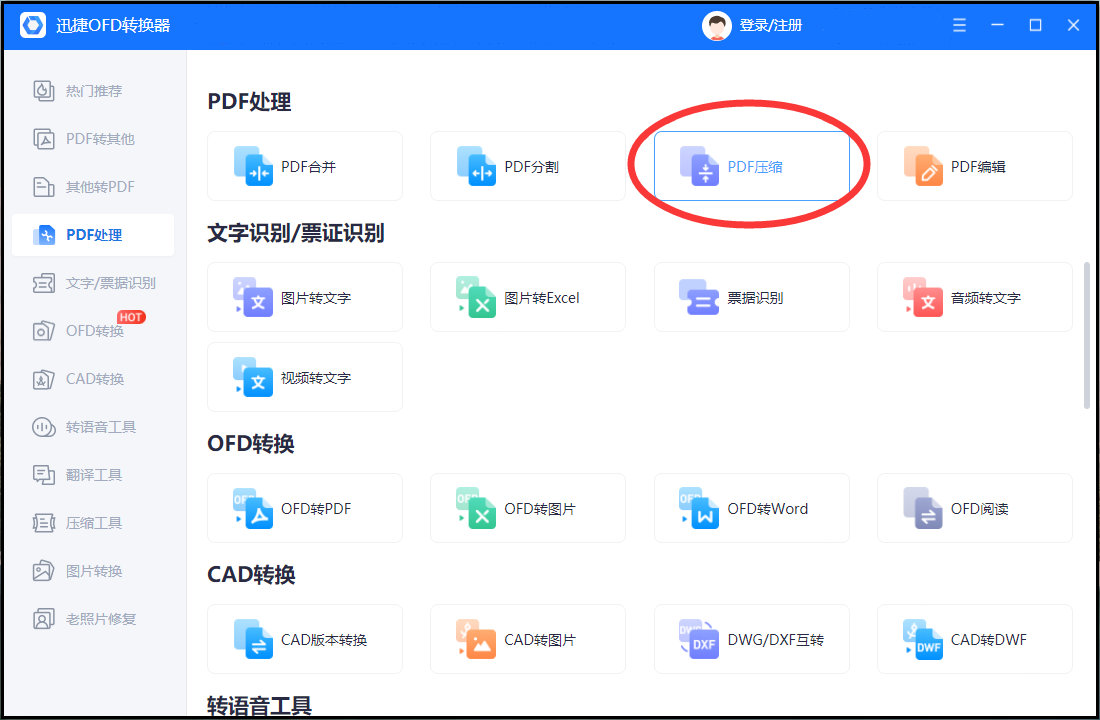Open the OFD阅读 reader icon
Image resolution: width=1100 pixels, height=720 pixels.
click(923, 508)
